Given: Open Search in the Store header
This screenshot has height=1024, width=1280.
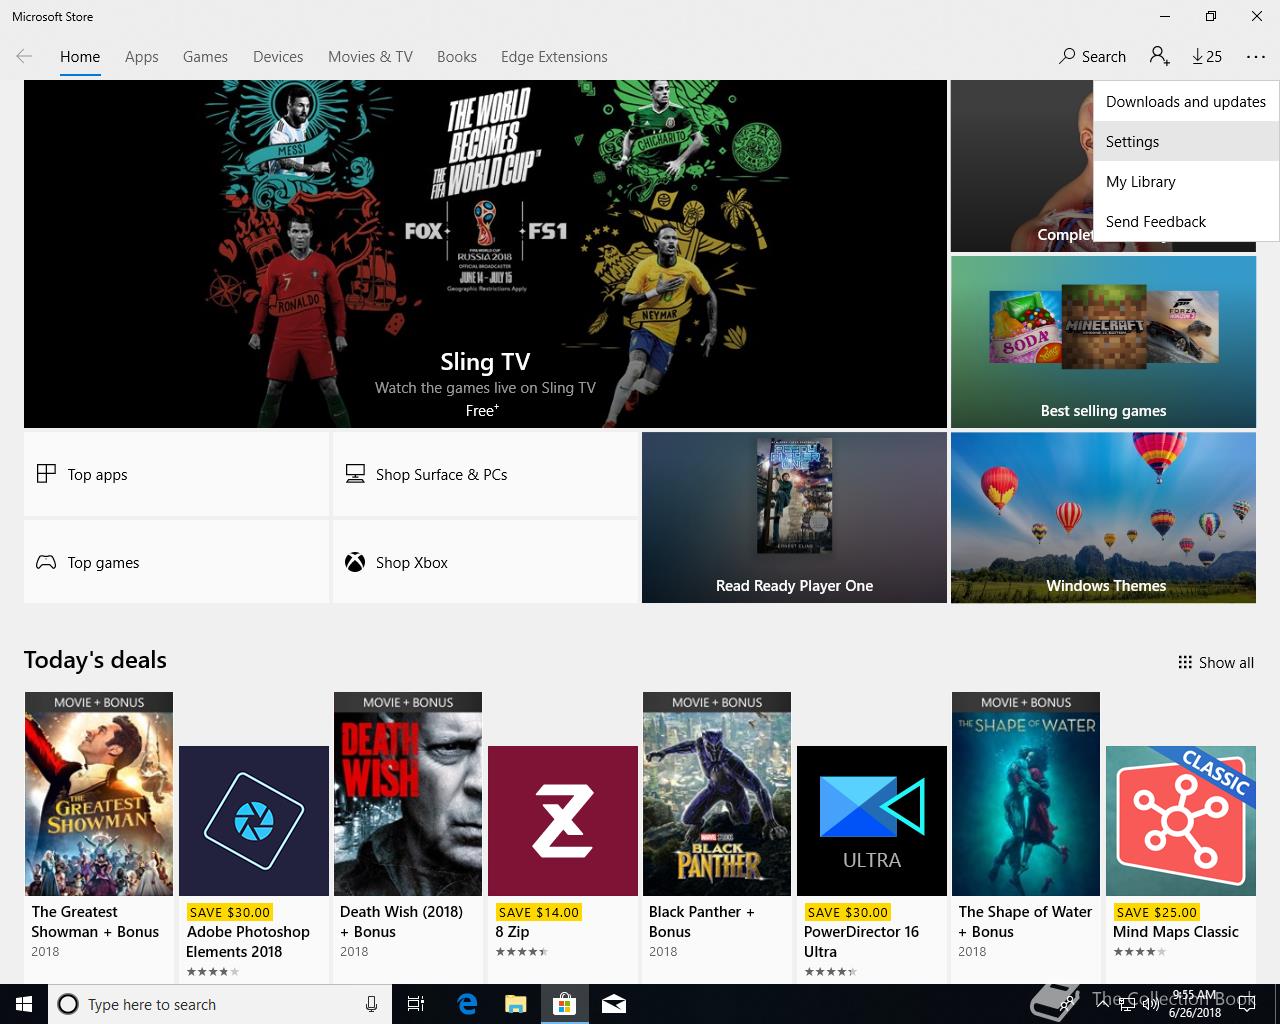Looking at the screenshot, I should click(1092, 57).
